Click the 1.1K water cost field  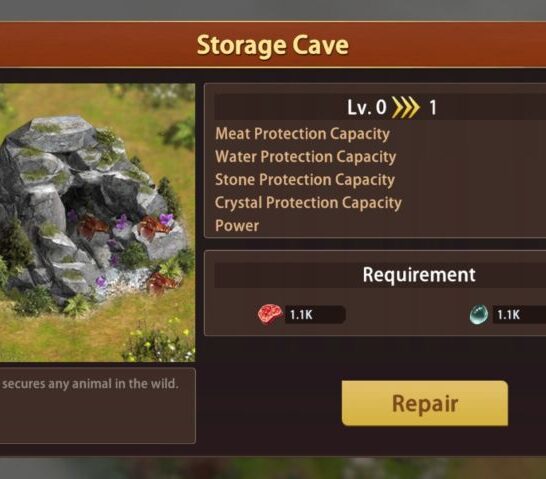[519, 315]
